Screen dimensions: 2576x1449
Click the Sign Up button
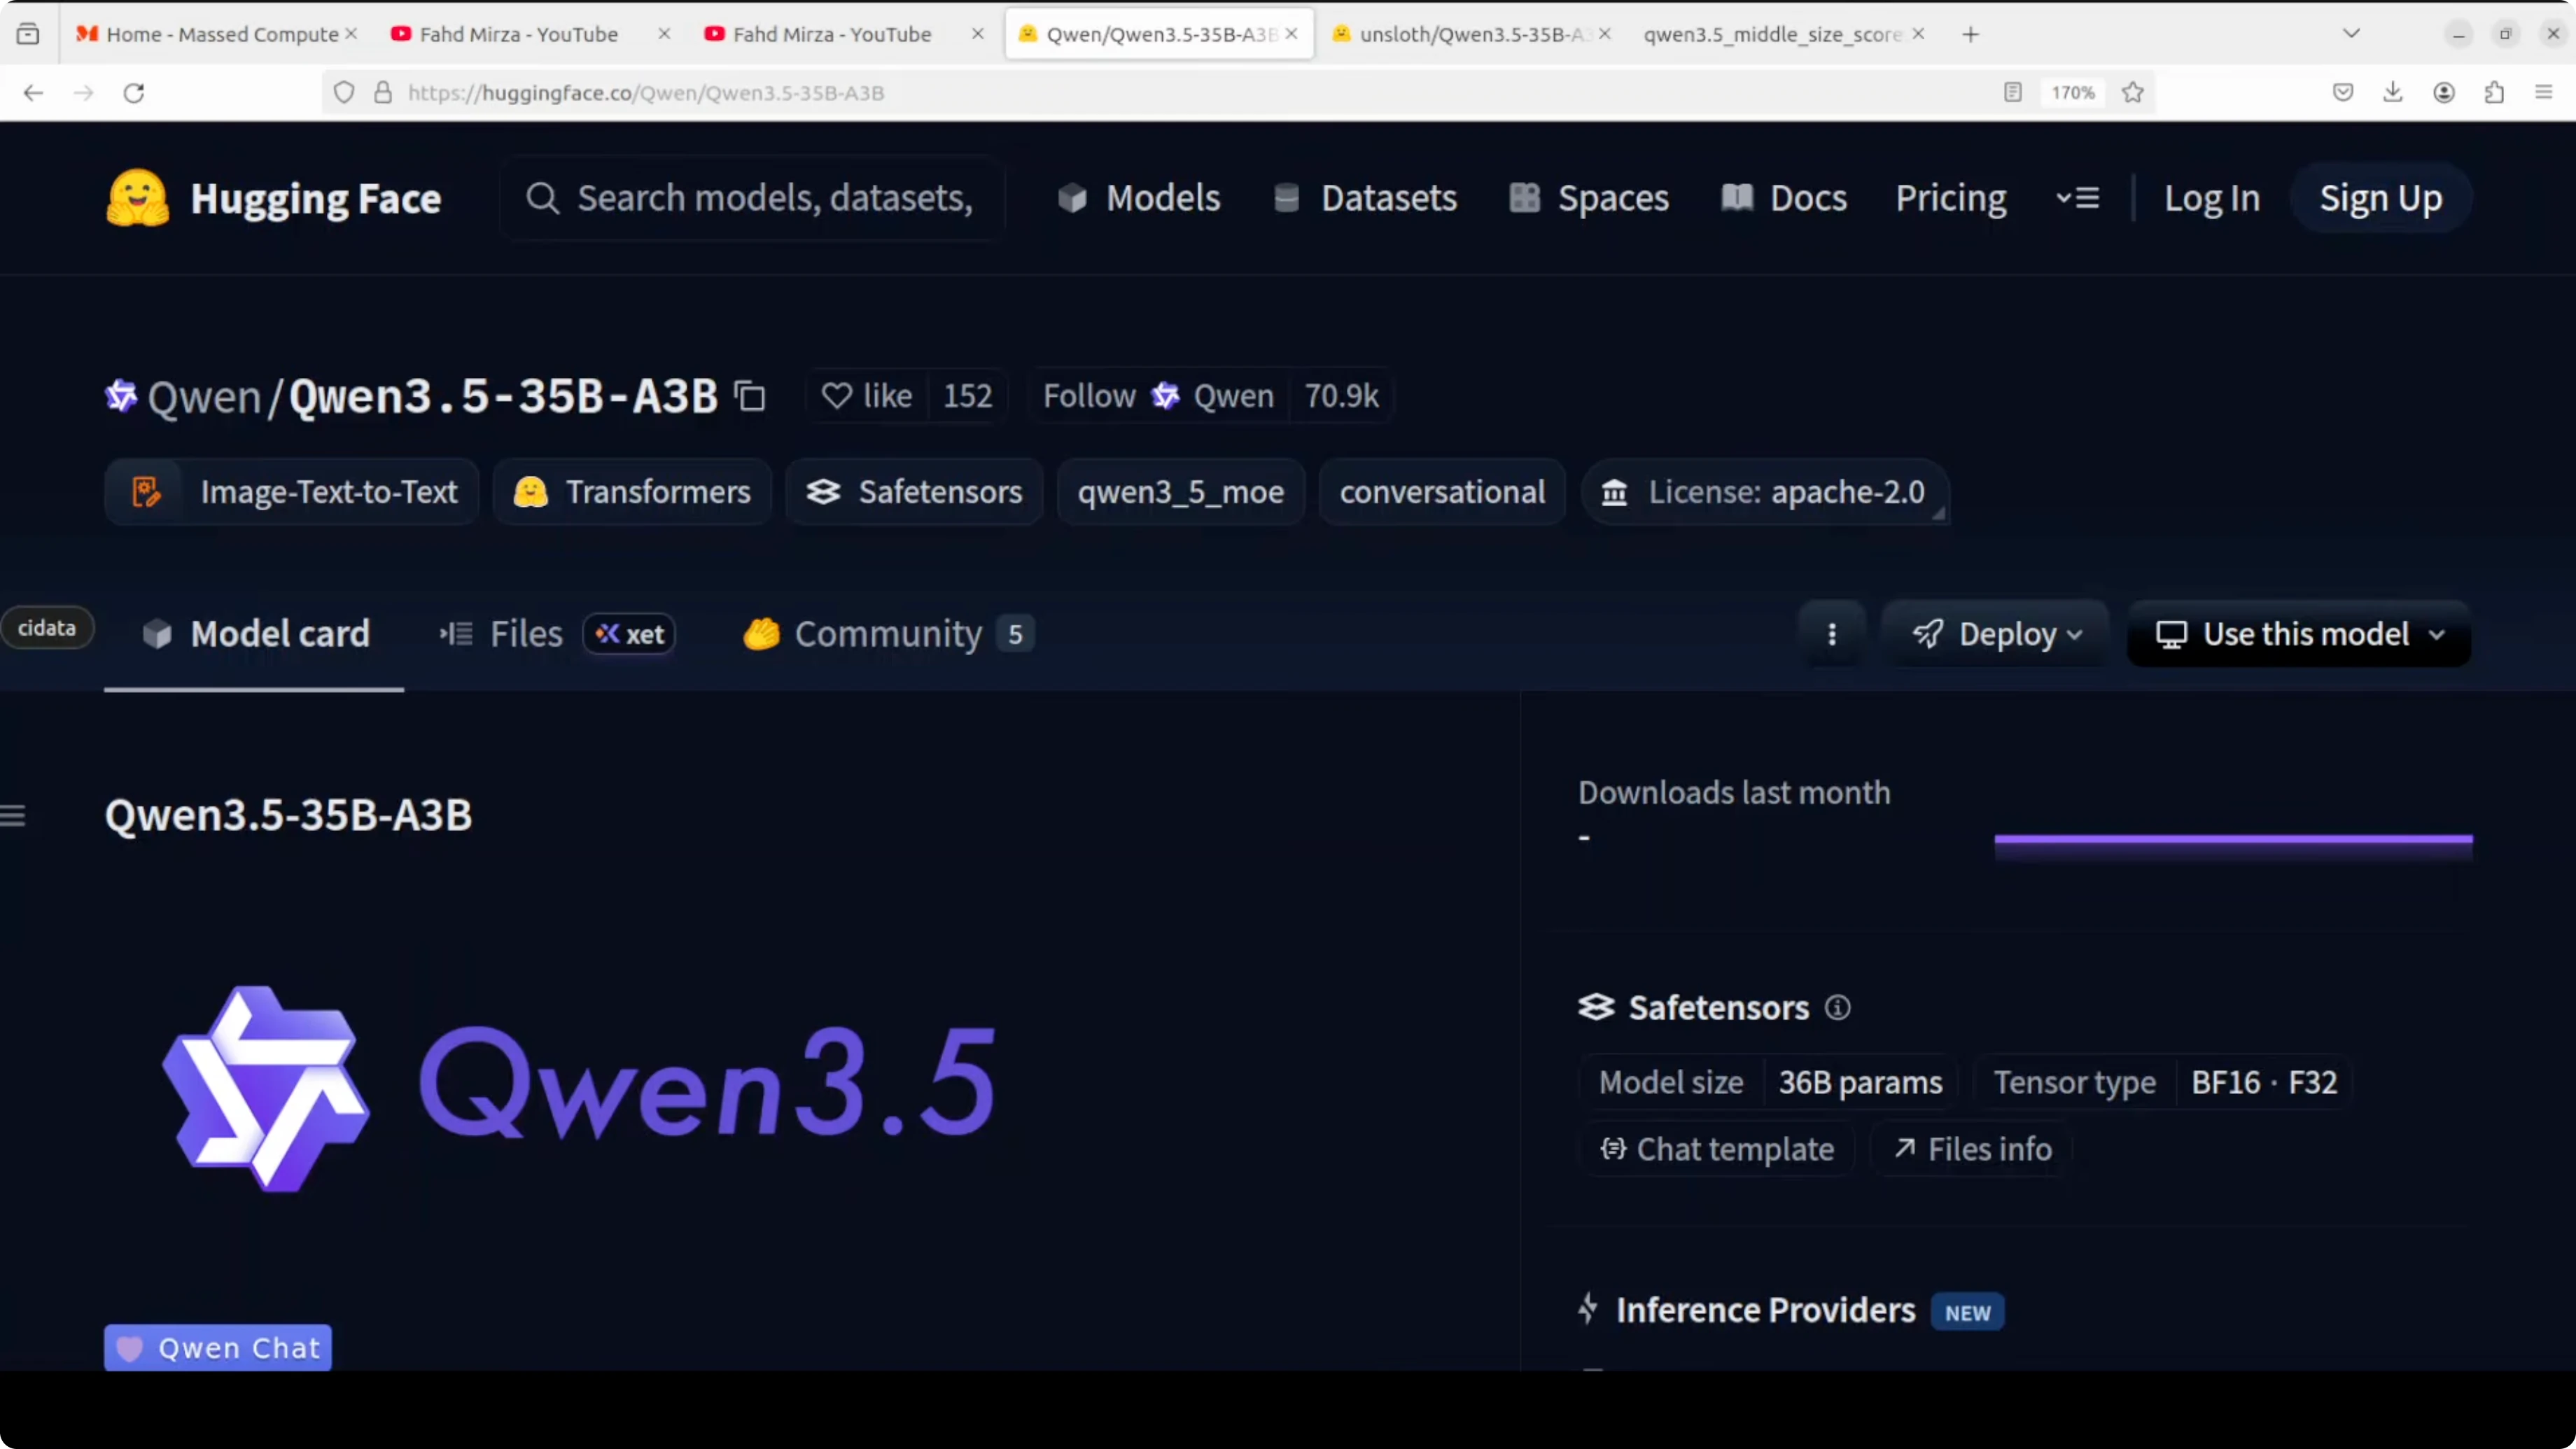click(2380, 198)
